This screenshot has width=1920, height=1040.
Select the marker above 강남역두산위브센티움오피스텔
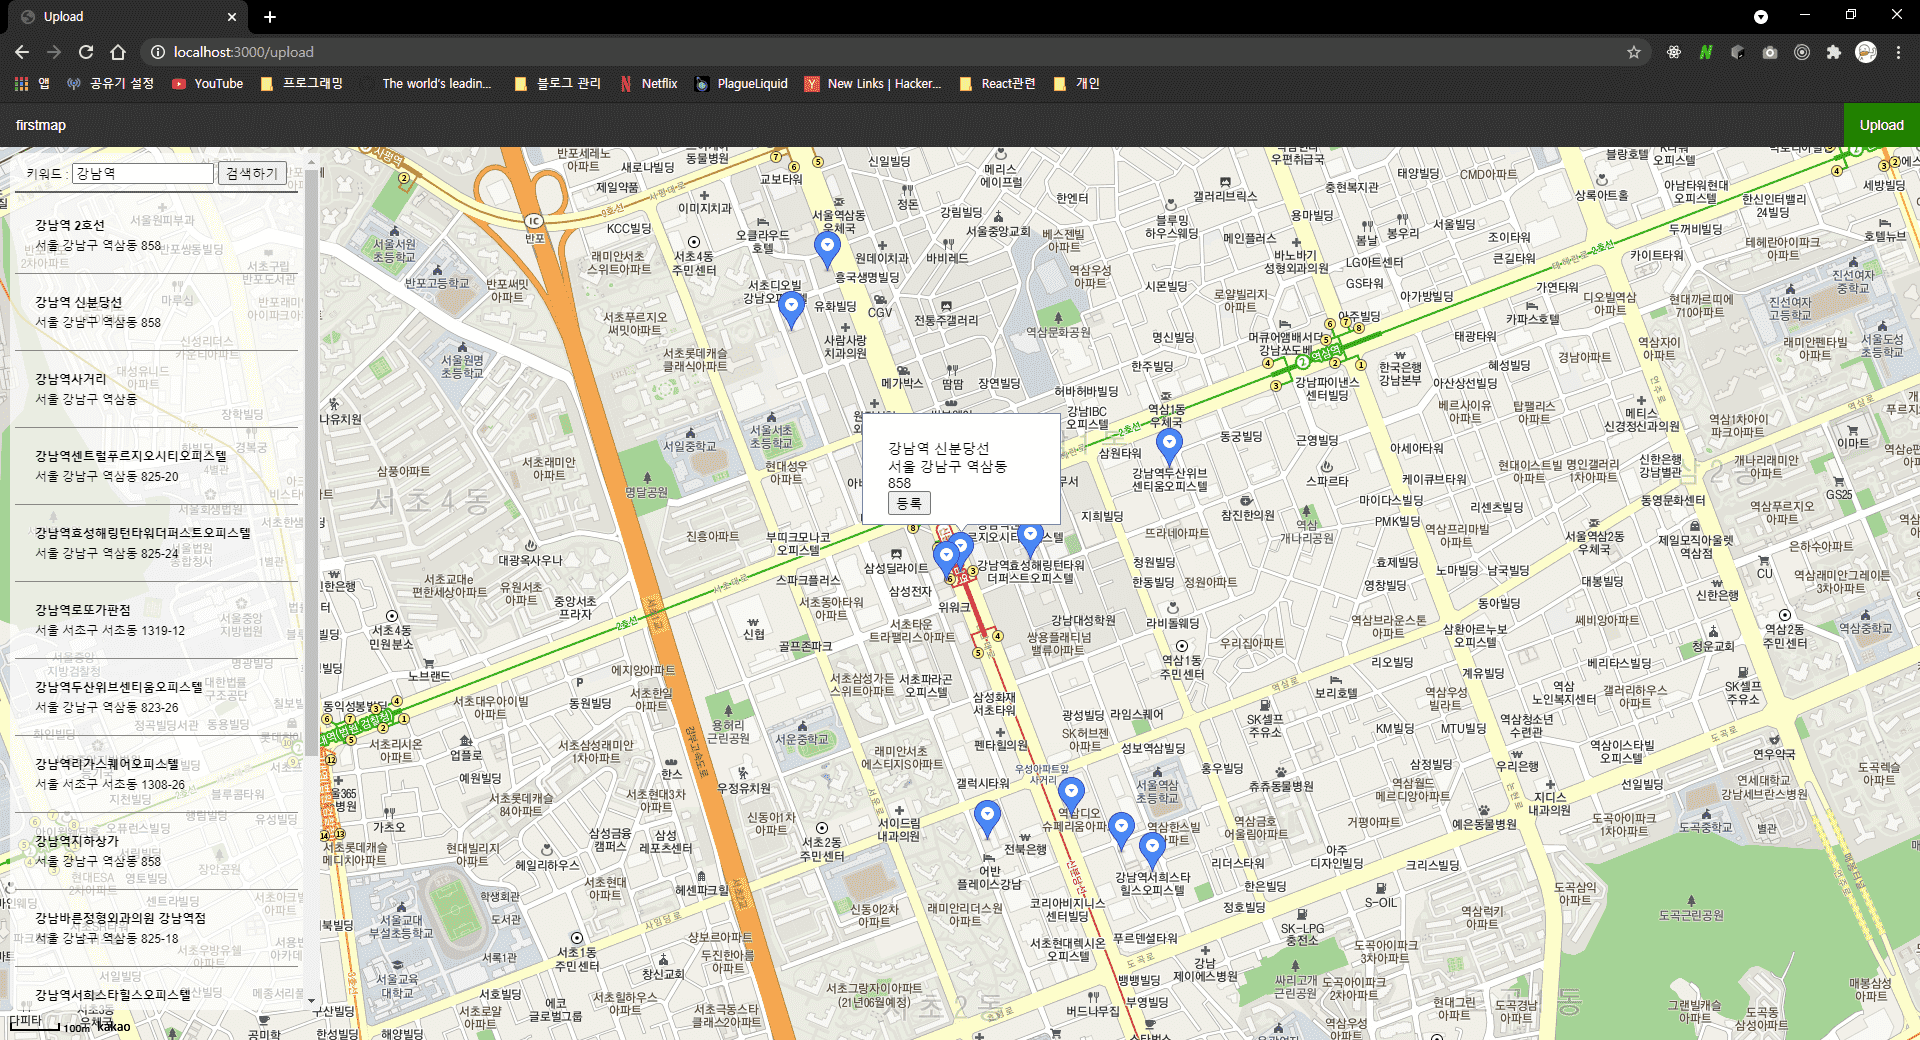pyautogui.click(x=1169, y=446)
